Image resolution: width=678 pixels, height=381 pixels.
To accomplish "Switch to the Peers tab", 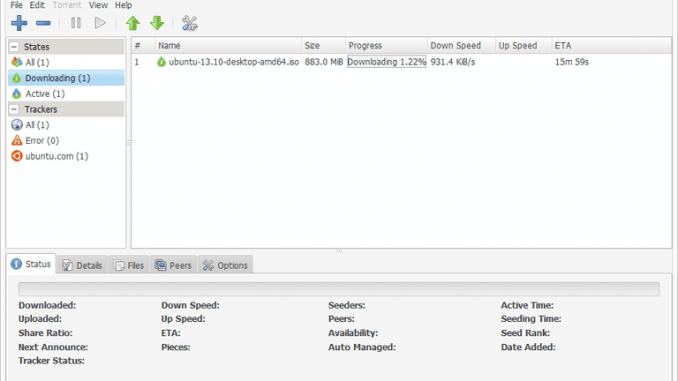I will pyautogui.click(x=173, y=265).
